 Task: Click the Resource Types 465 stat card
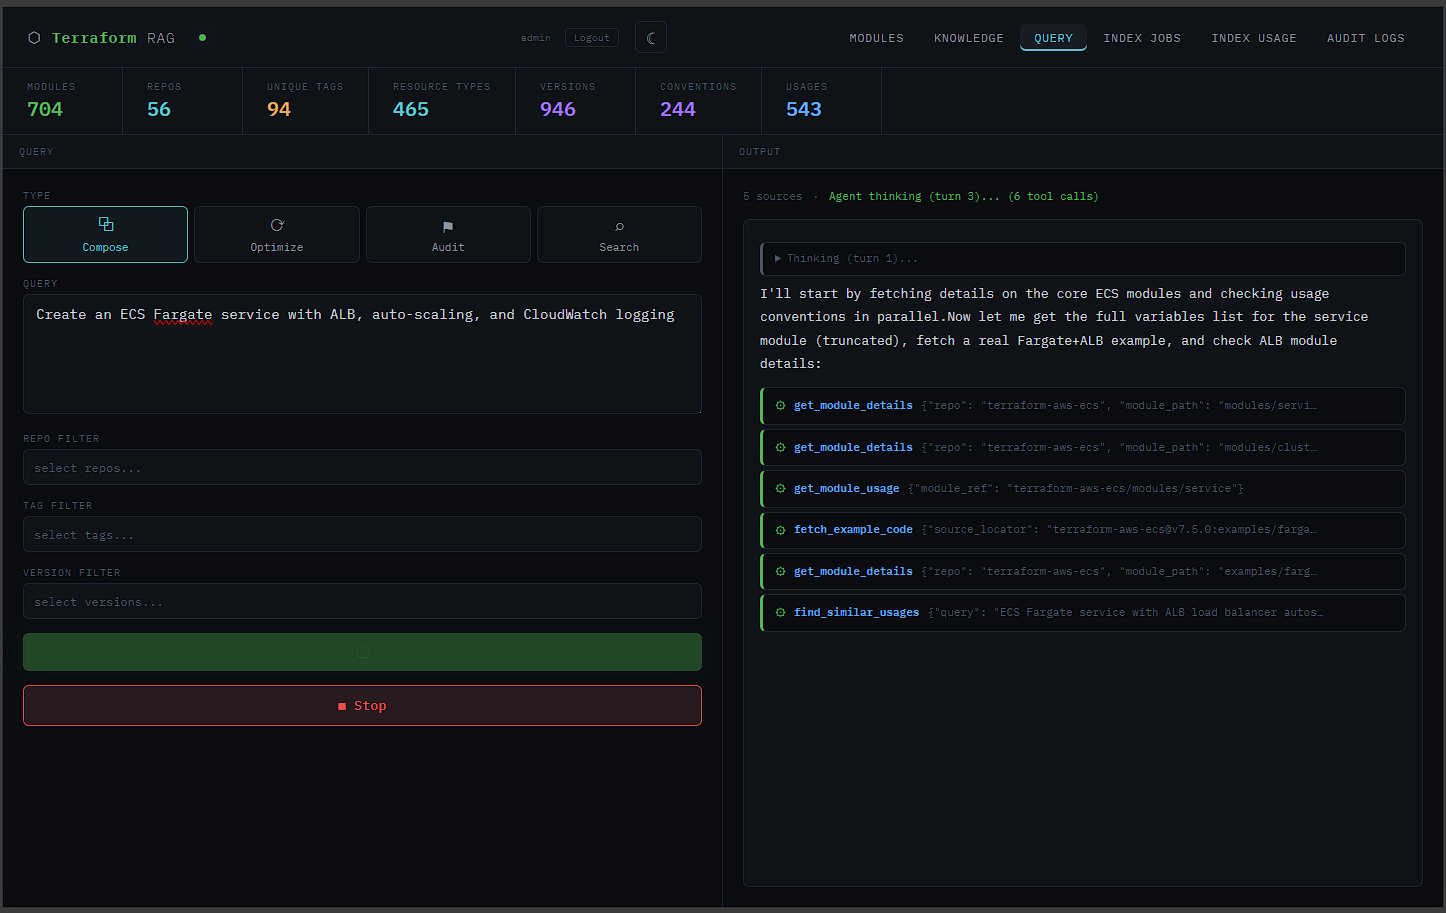[442, 101]
